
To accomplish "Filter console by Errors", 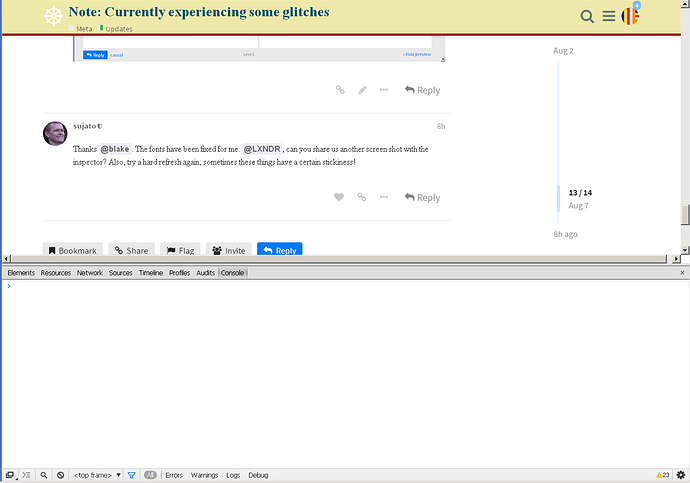I will (x=174, y=475).
